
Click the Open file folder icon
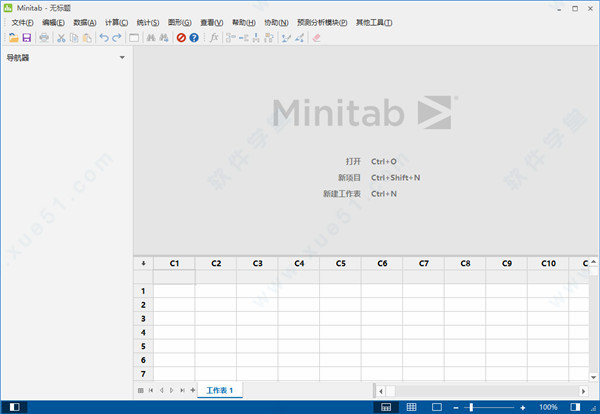pos(13,38)
